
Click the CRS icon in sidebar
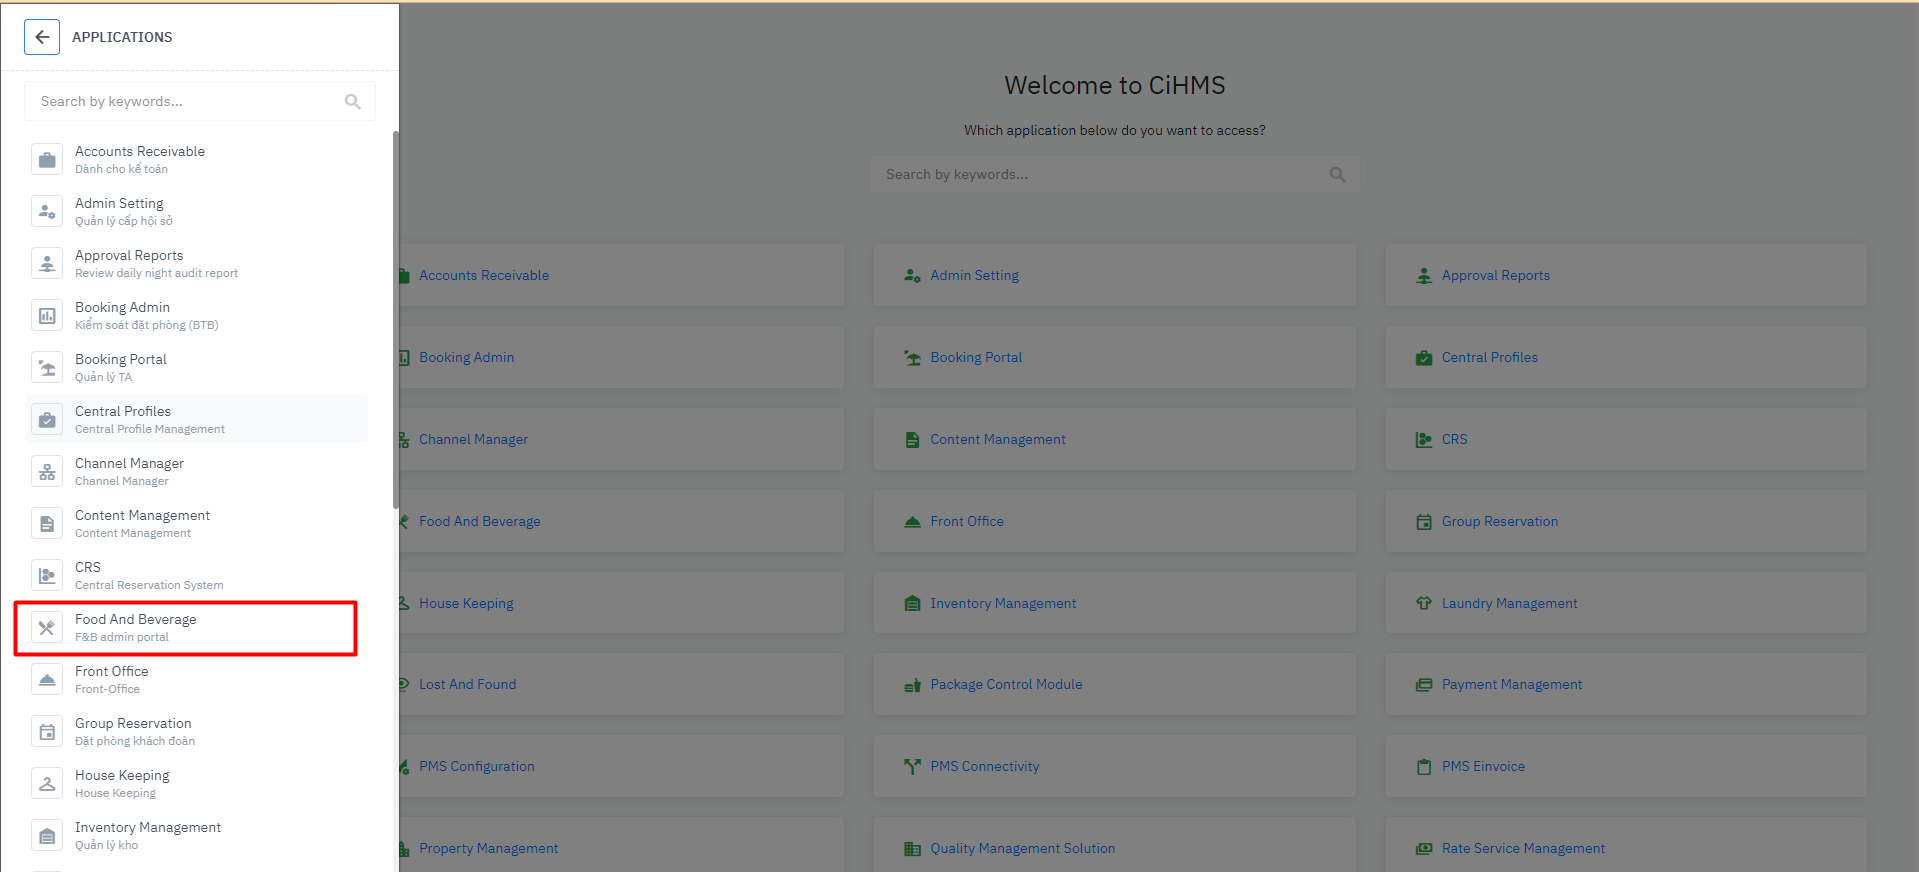[x=47, y=576]
